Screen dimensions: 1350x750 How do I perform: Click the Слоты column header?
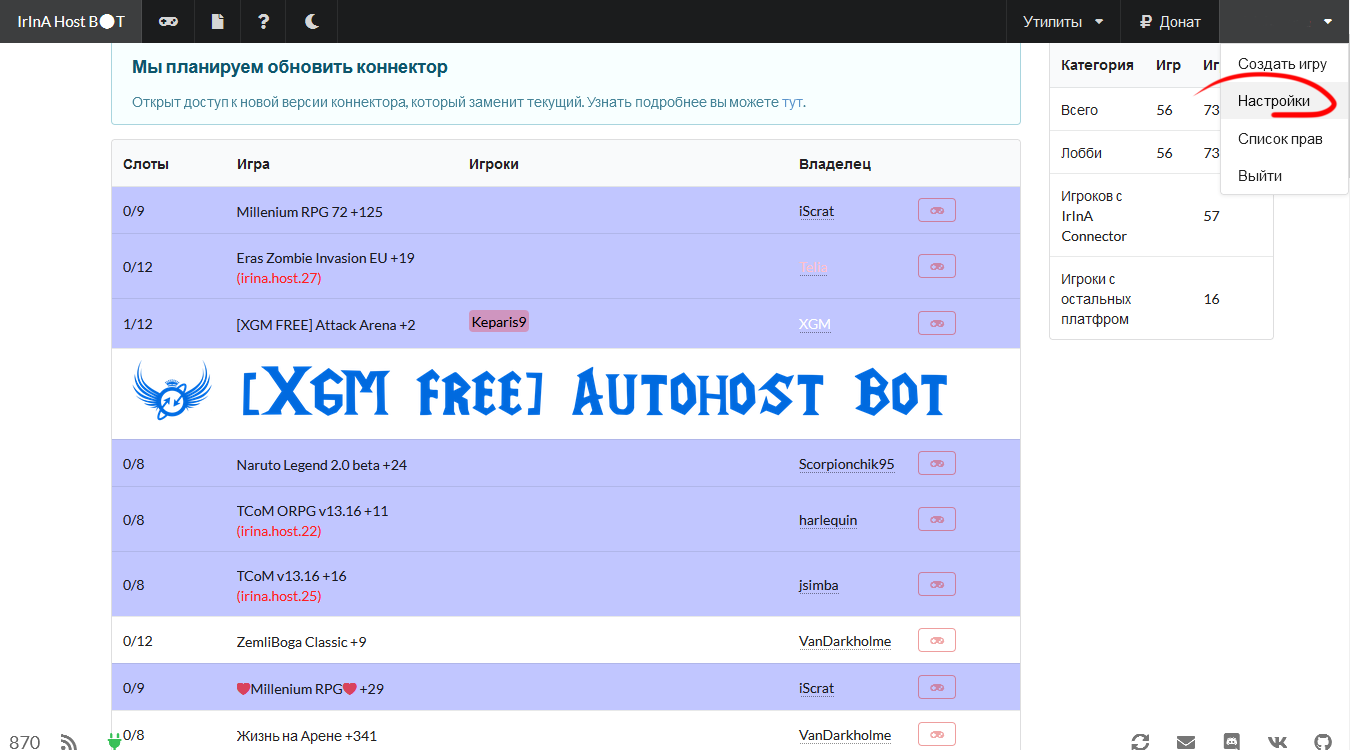click(146, 164)
